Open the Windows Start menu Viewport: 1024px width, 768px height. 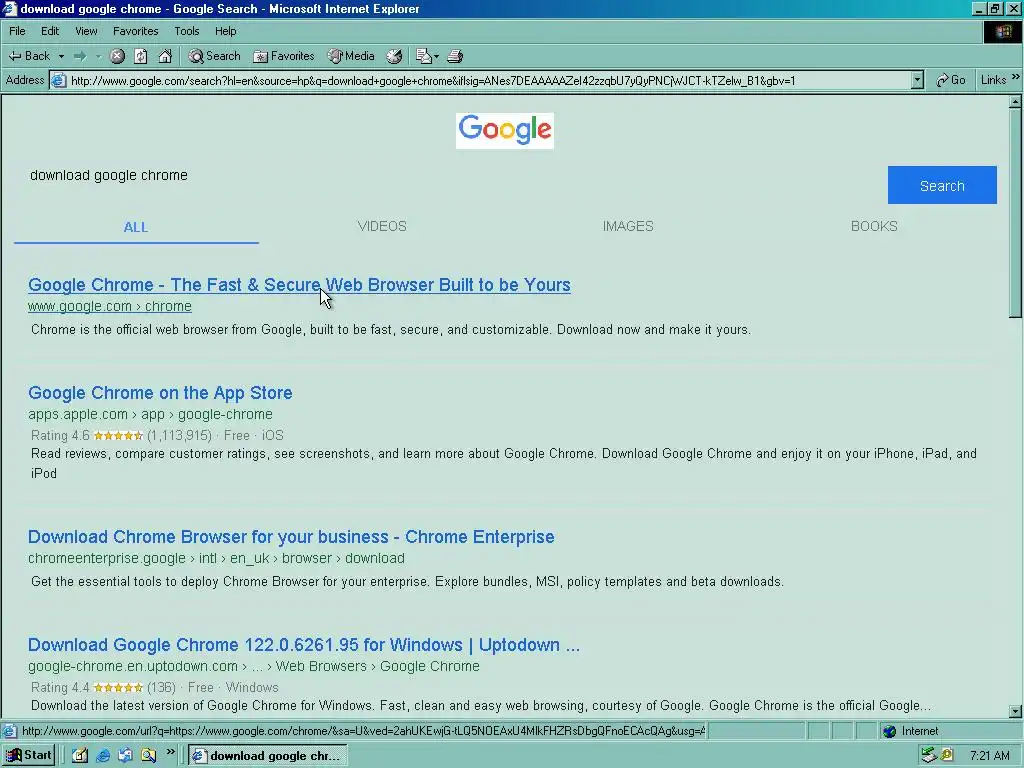tap(29, 756)
